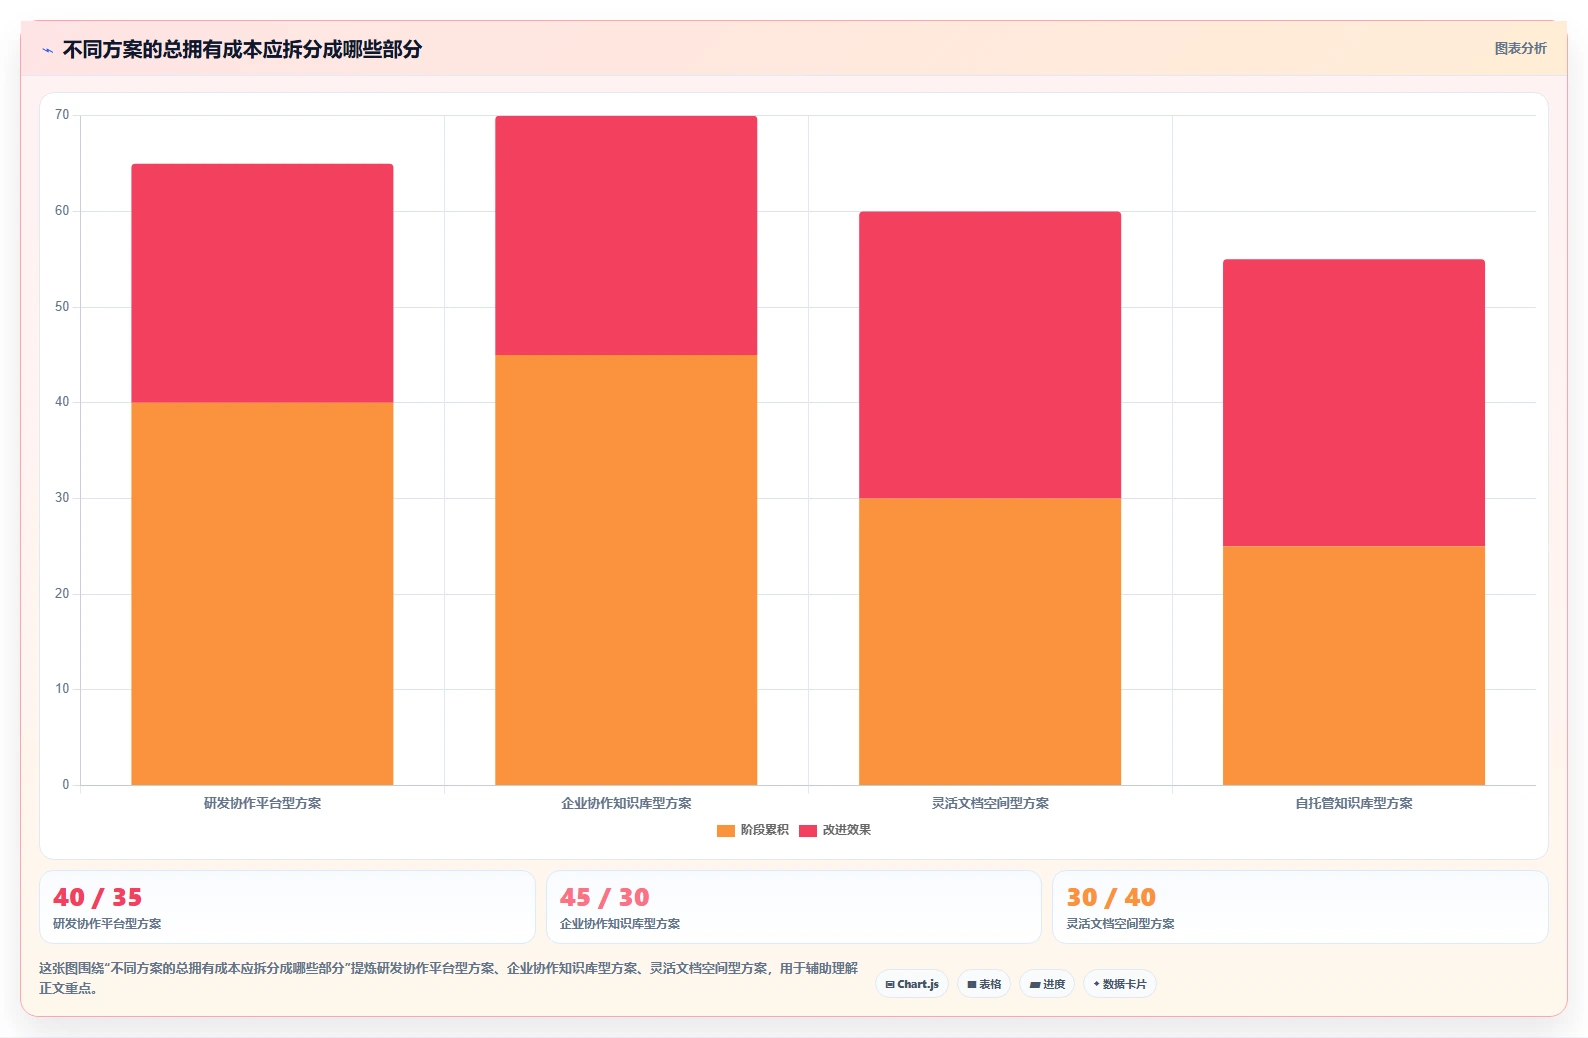Image resolution: width=1588 pixels, height=1038 pixels.
Task: Click the y-axis value 40
Action: pyautogui.click(x=62, y=402)
